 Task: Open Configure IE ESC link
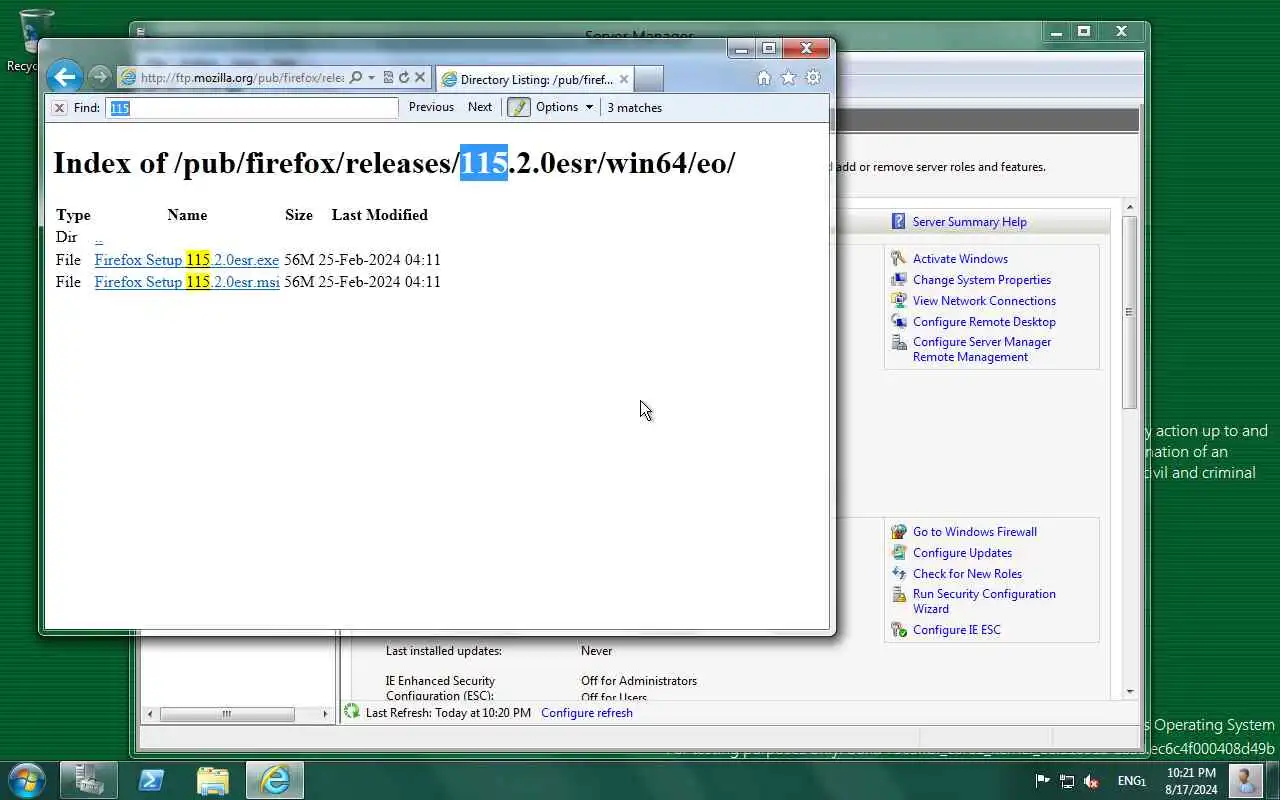956,630
